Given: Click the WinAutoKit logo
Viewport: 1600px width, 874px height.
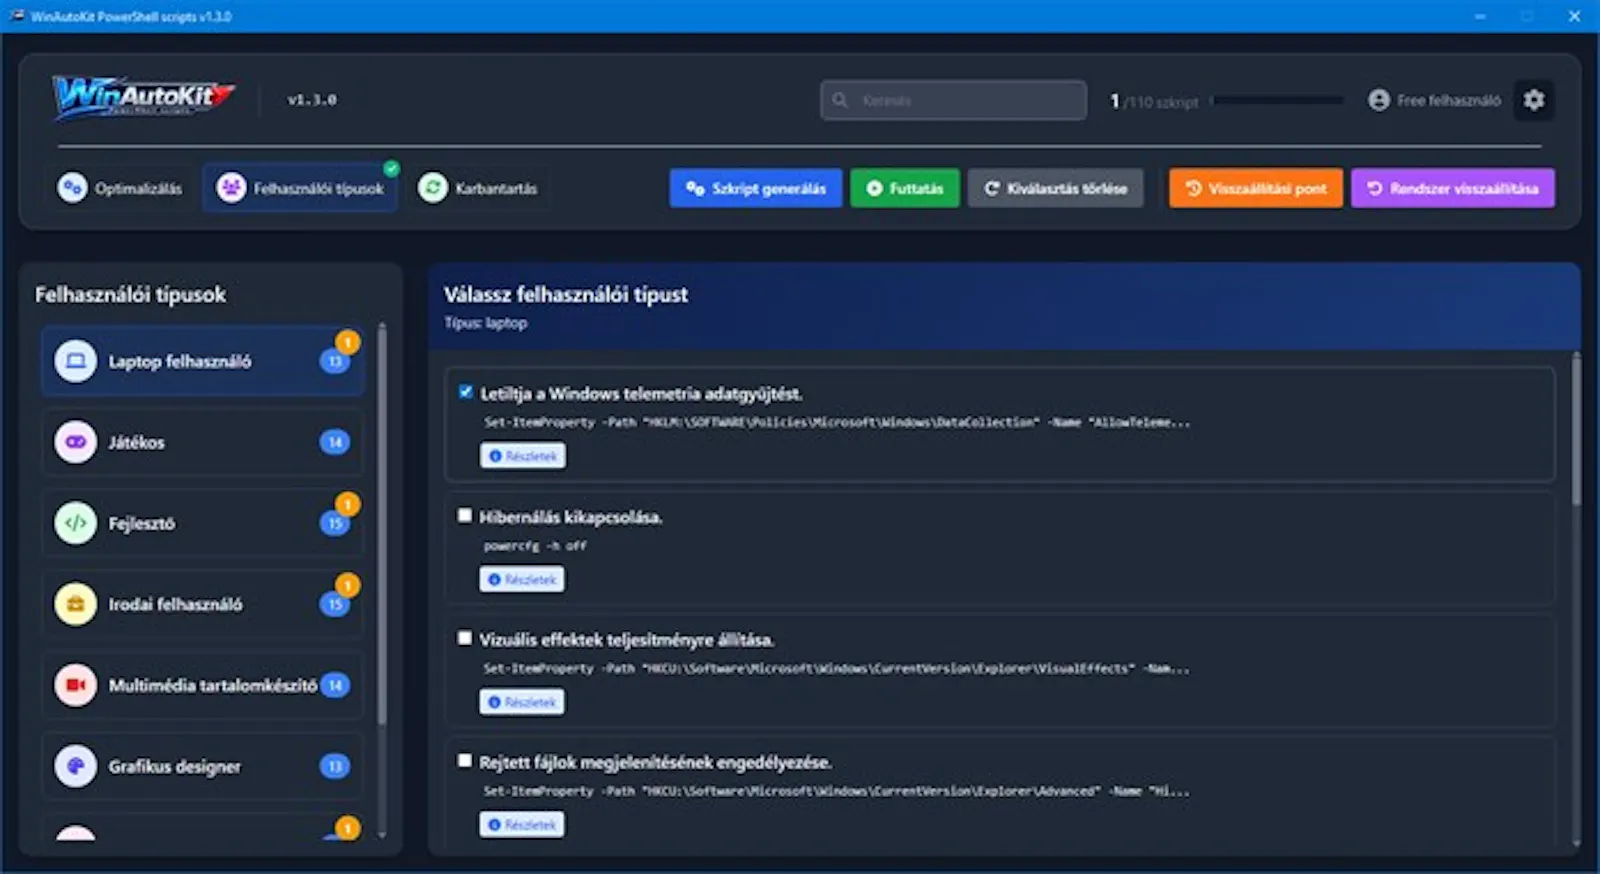Looking at the screenshot, I should (x=144, y=98).
